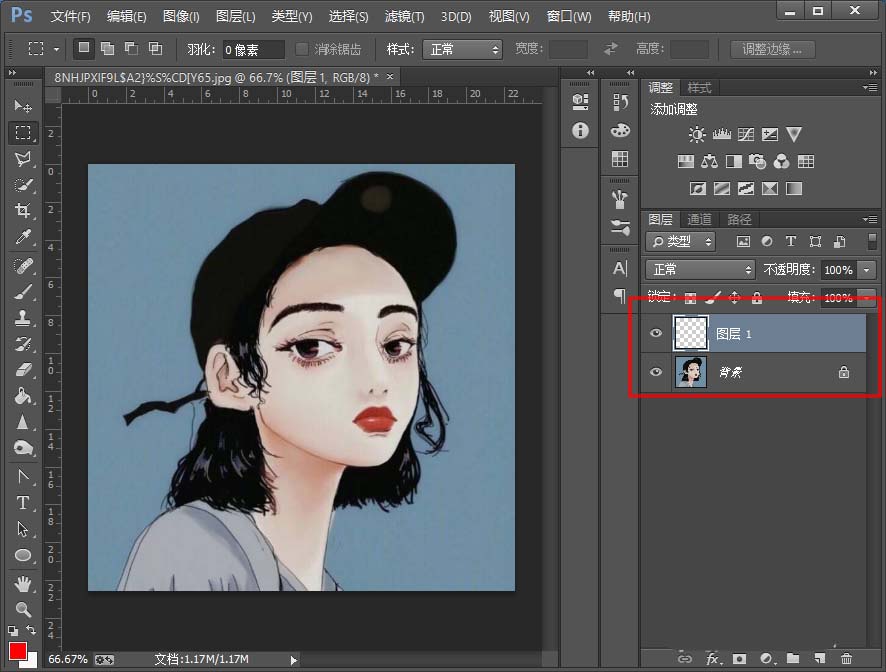Hide the 图层 1 layer visibility eye
Screen dimensions: 886x672
point(656,334)
